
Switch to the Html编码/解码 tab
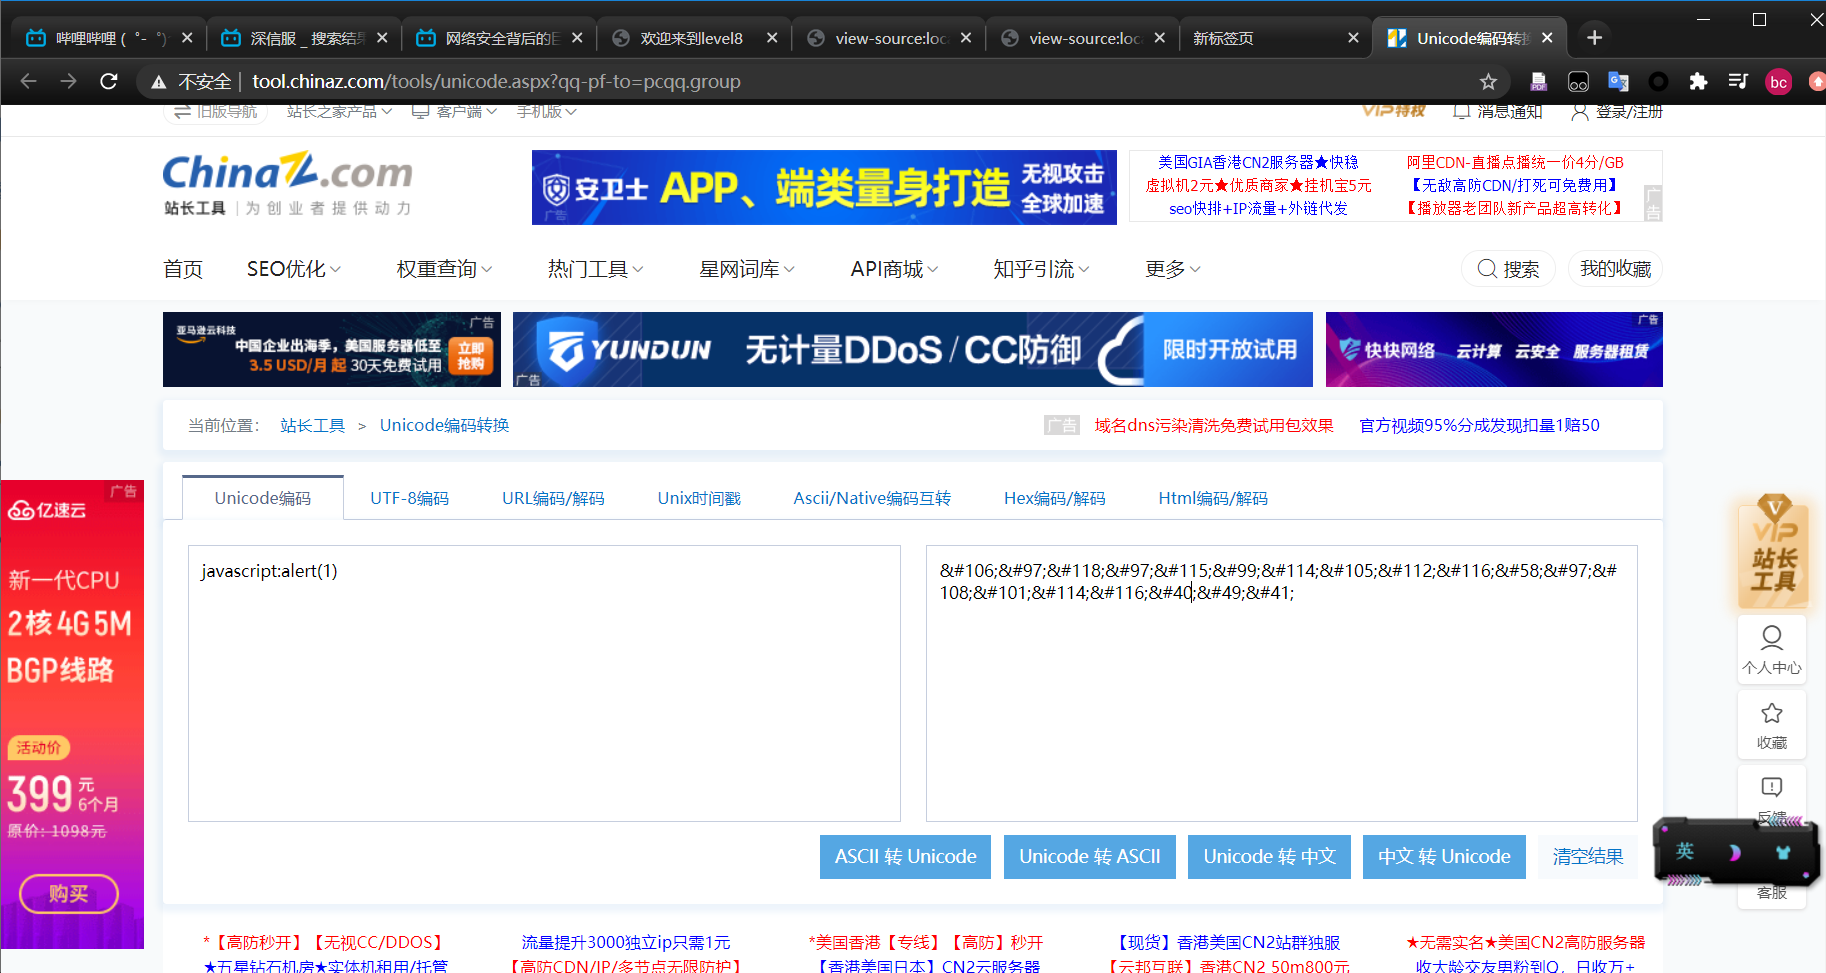tap(1213, 498)
